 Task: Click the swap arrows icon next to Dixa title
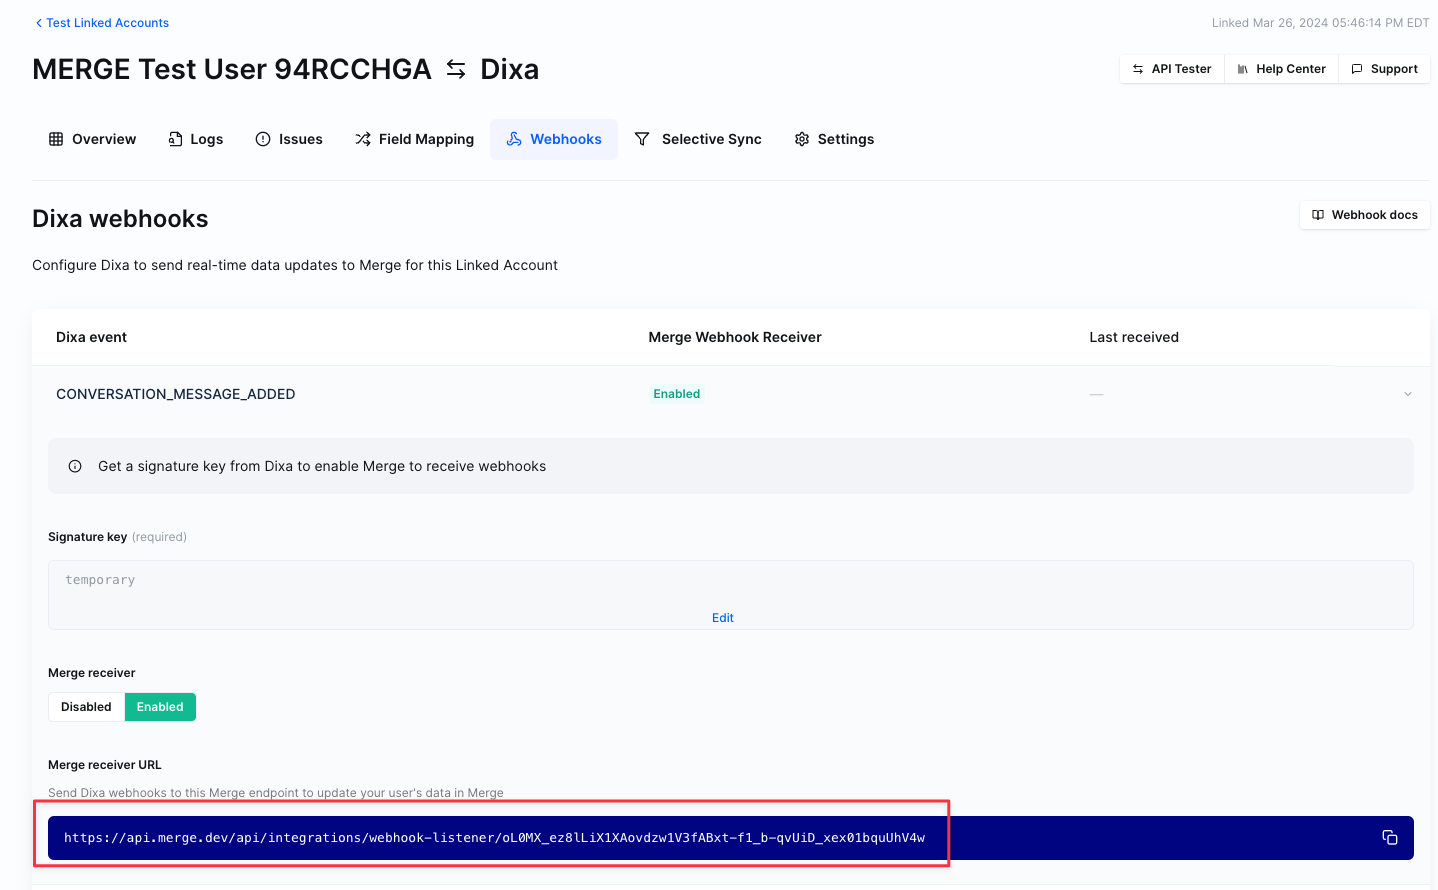[456, 69]
